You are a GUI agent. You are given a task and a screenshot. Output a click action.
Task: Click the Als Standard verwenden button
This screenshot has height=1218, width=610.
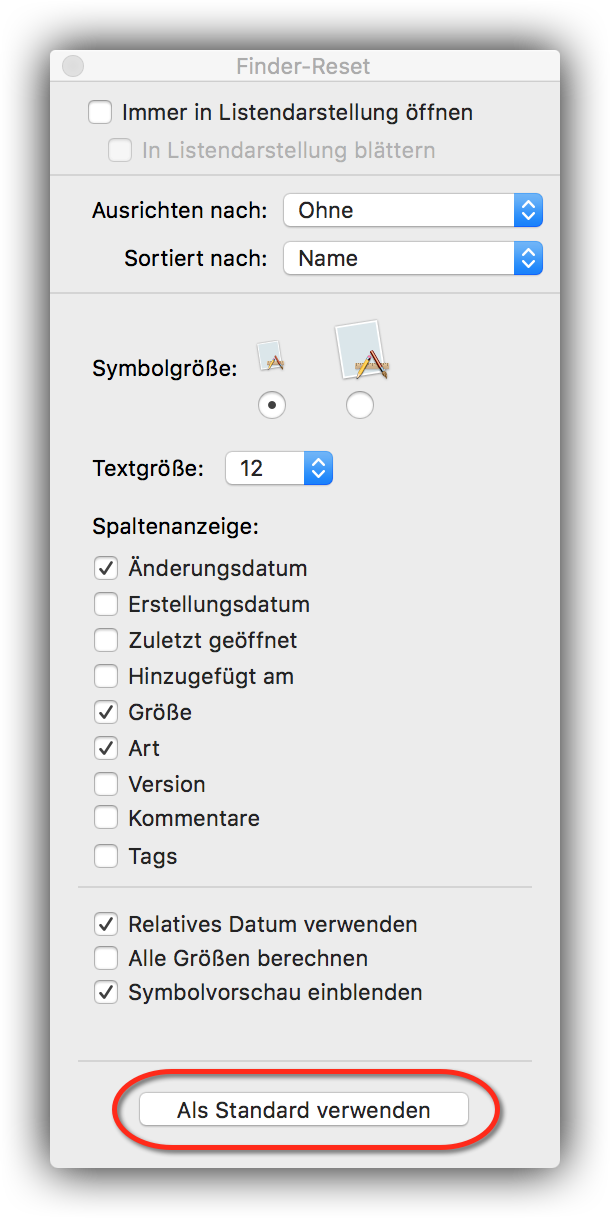tap(304, 1110)
